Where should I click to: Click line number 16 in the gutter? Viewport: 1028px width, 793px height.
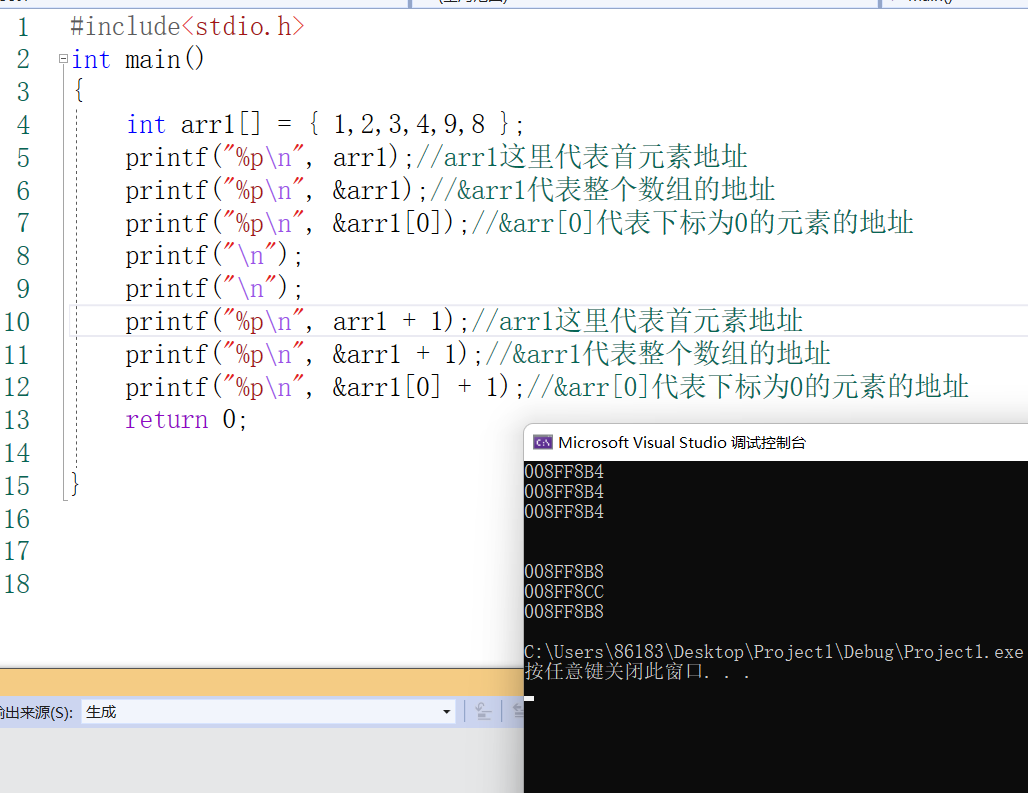point(17,519)
